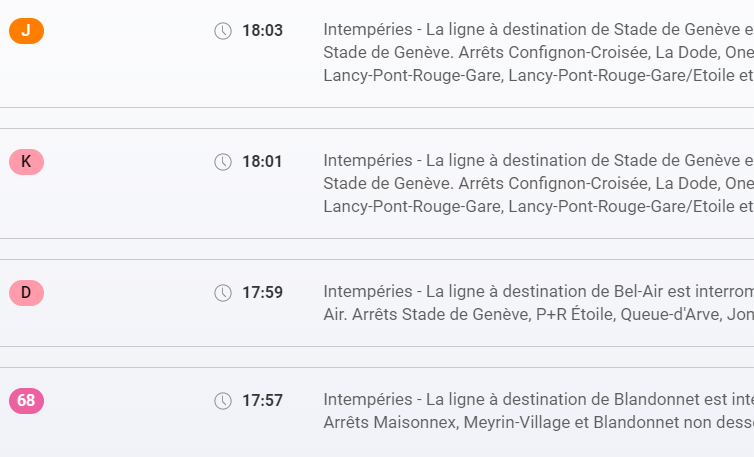Click the 'Arrêts Stade de Genève, P+R Étoile' line
This screenshot has width=754, height=457.
pyautogui.click(x=538, y=314)
